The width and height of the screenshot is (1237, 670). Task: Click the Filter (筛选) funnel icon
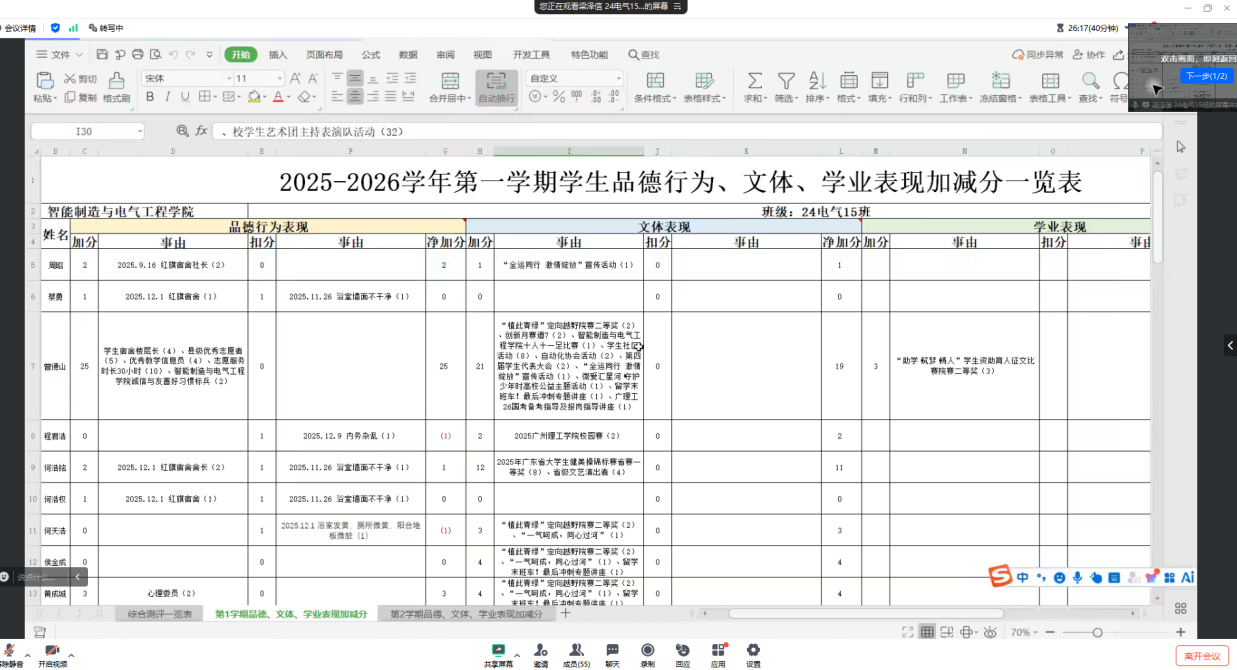786,81
